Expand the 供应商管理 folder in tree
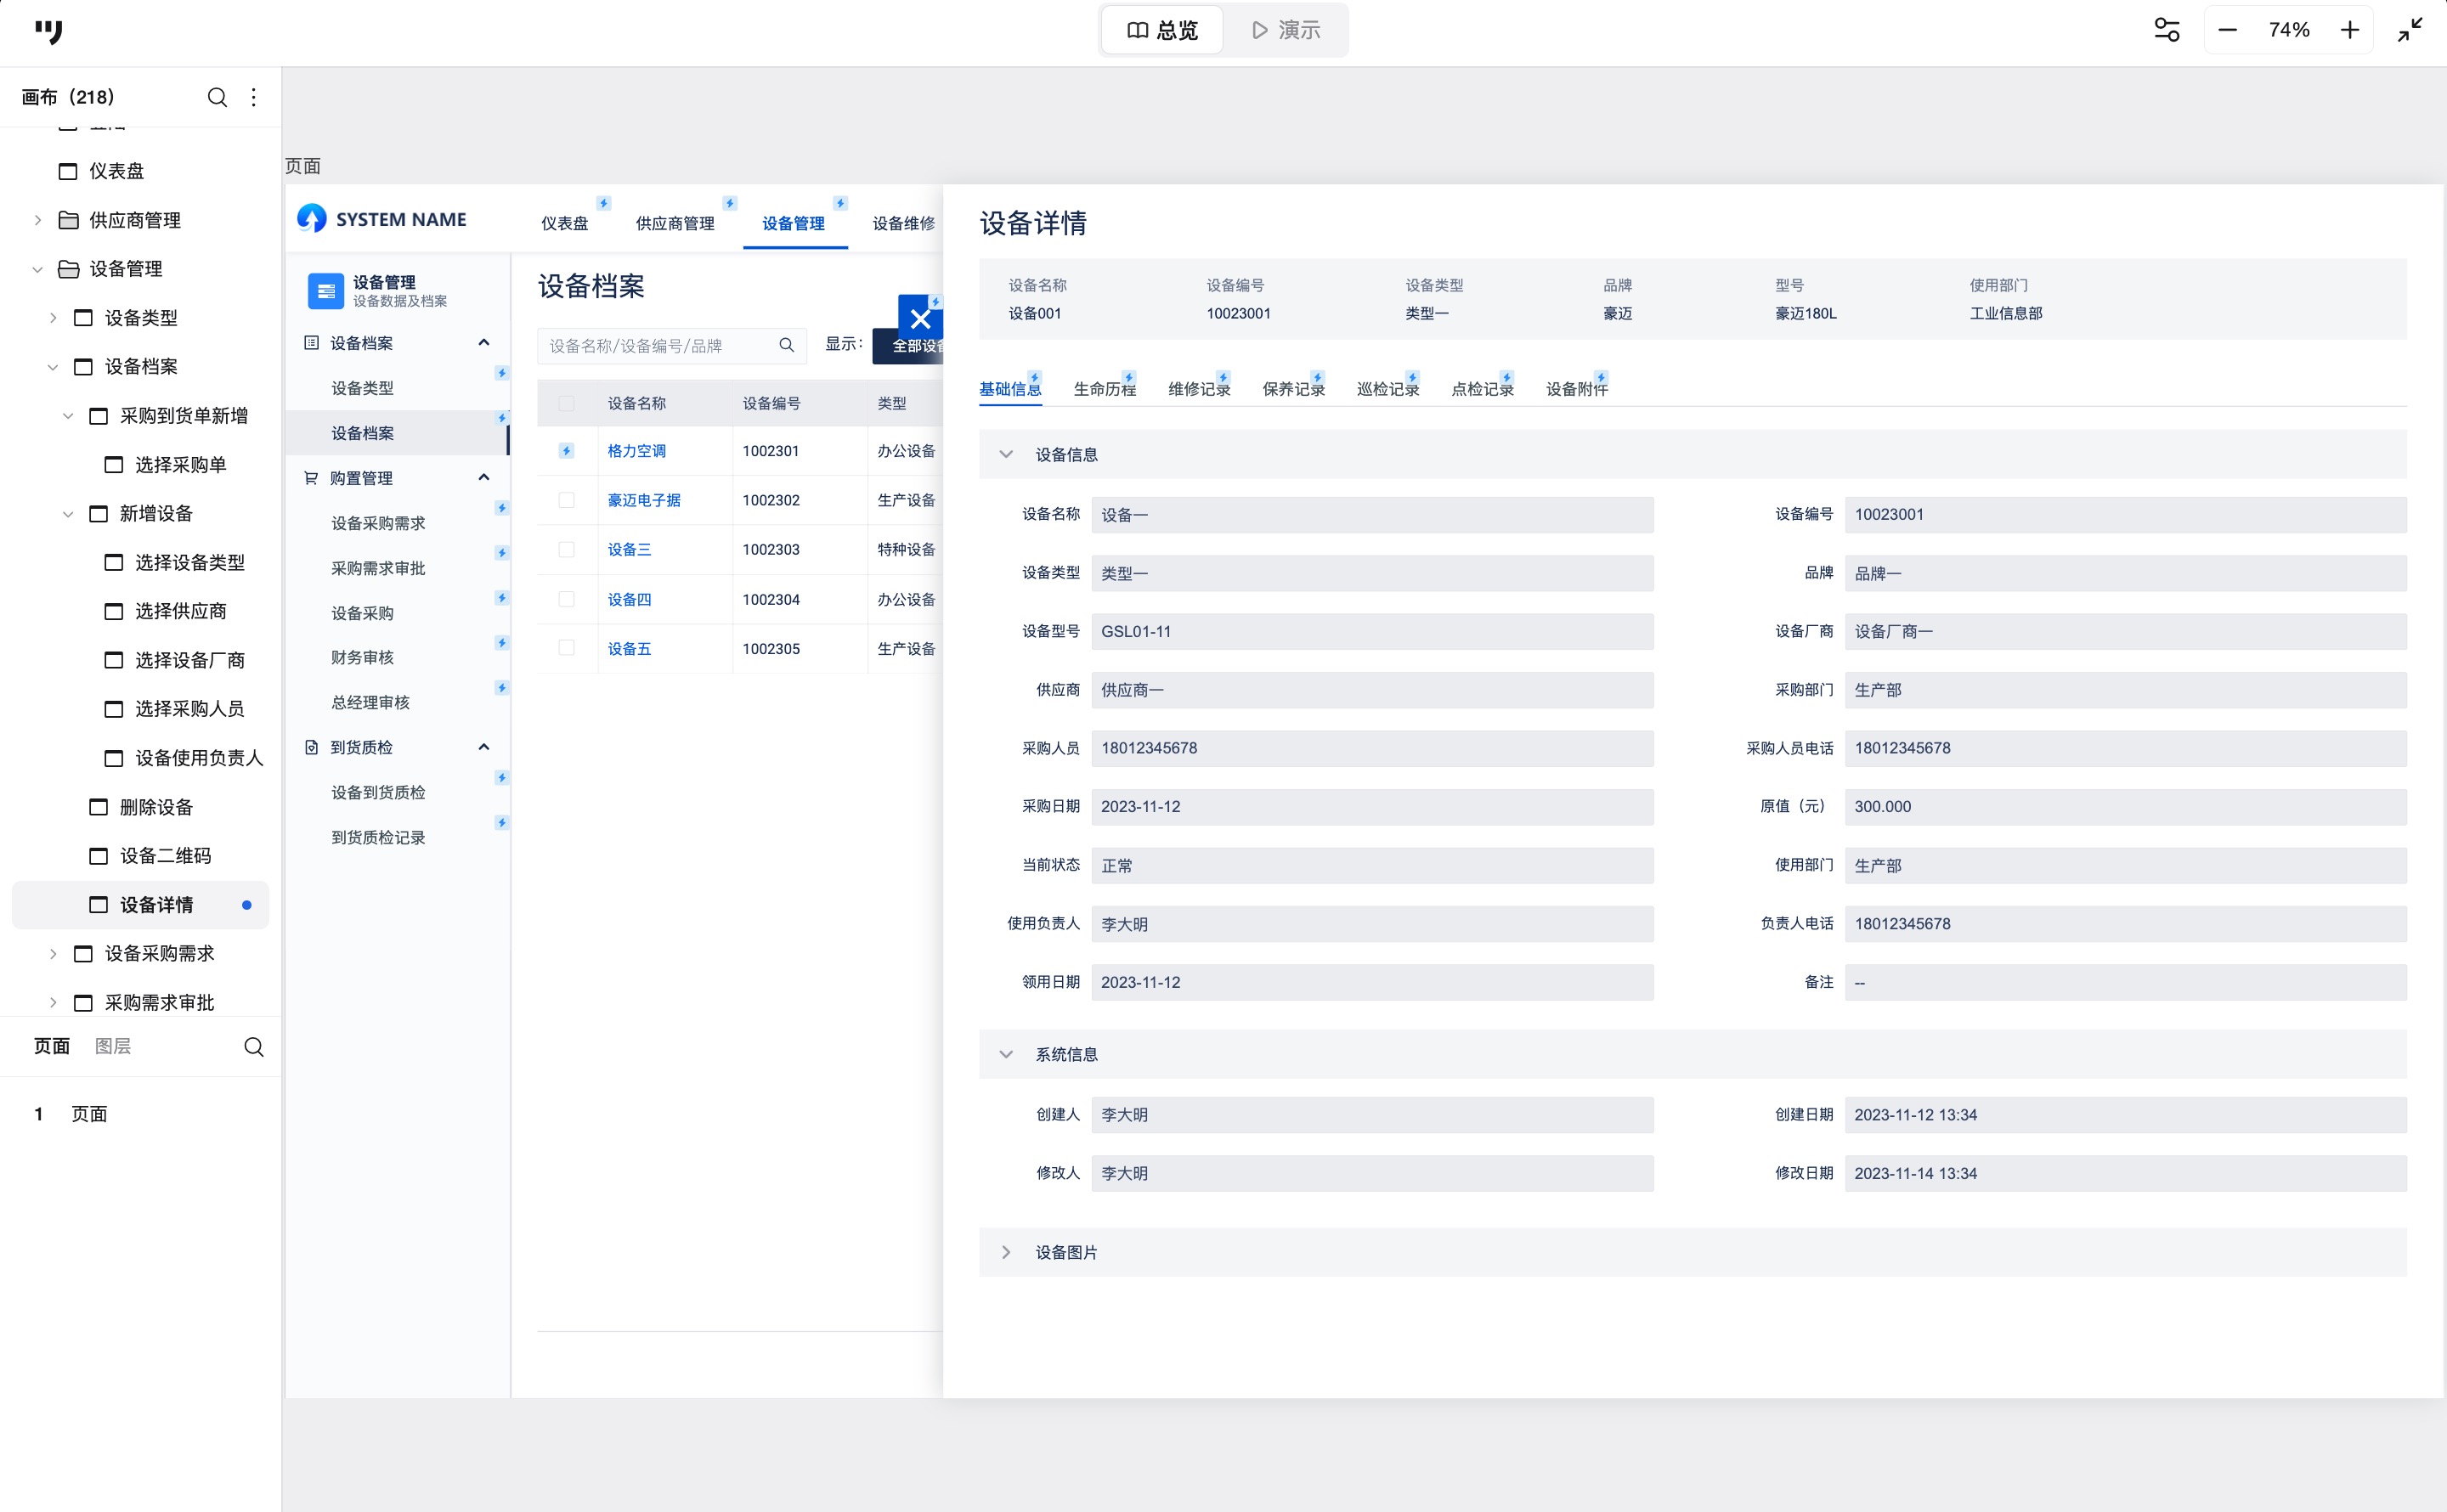This screenshot has width=2447, height=1512. [38, 220]
